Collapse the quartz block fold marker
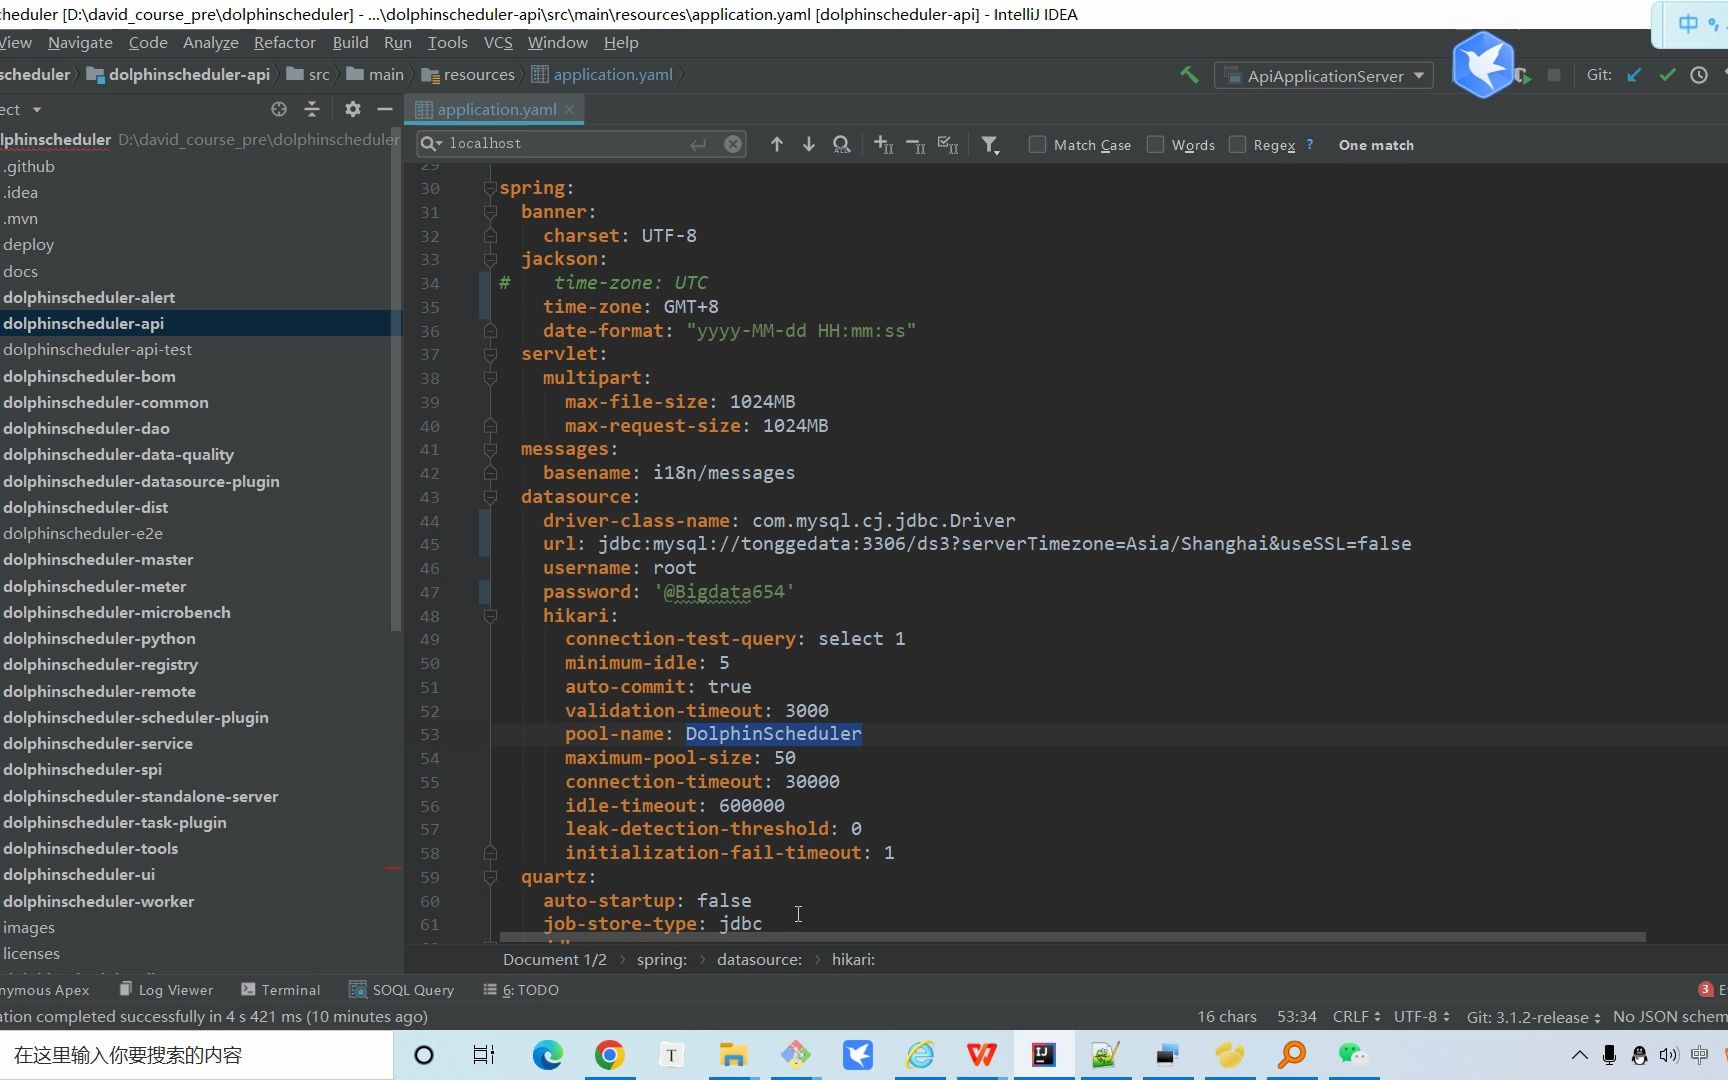Image resolution: width=1728 pixels, height=1080 pixels. coord(490,877)
